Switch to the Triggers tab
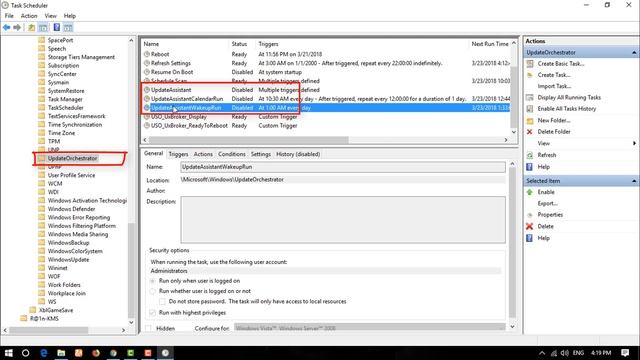The width and height of the screenshot is (640, 360). click(x=178, y=154)
